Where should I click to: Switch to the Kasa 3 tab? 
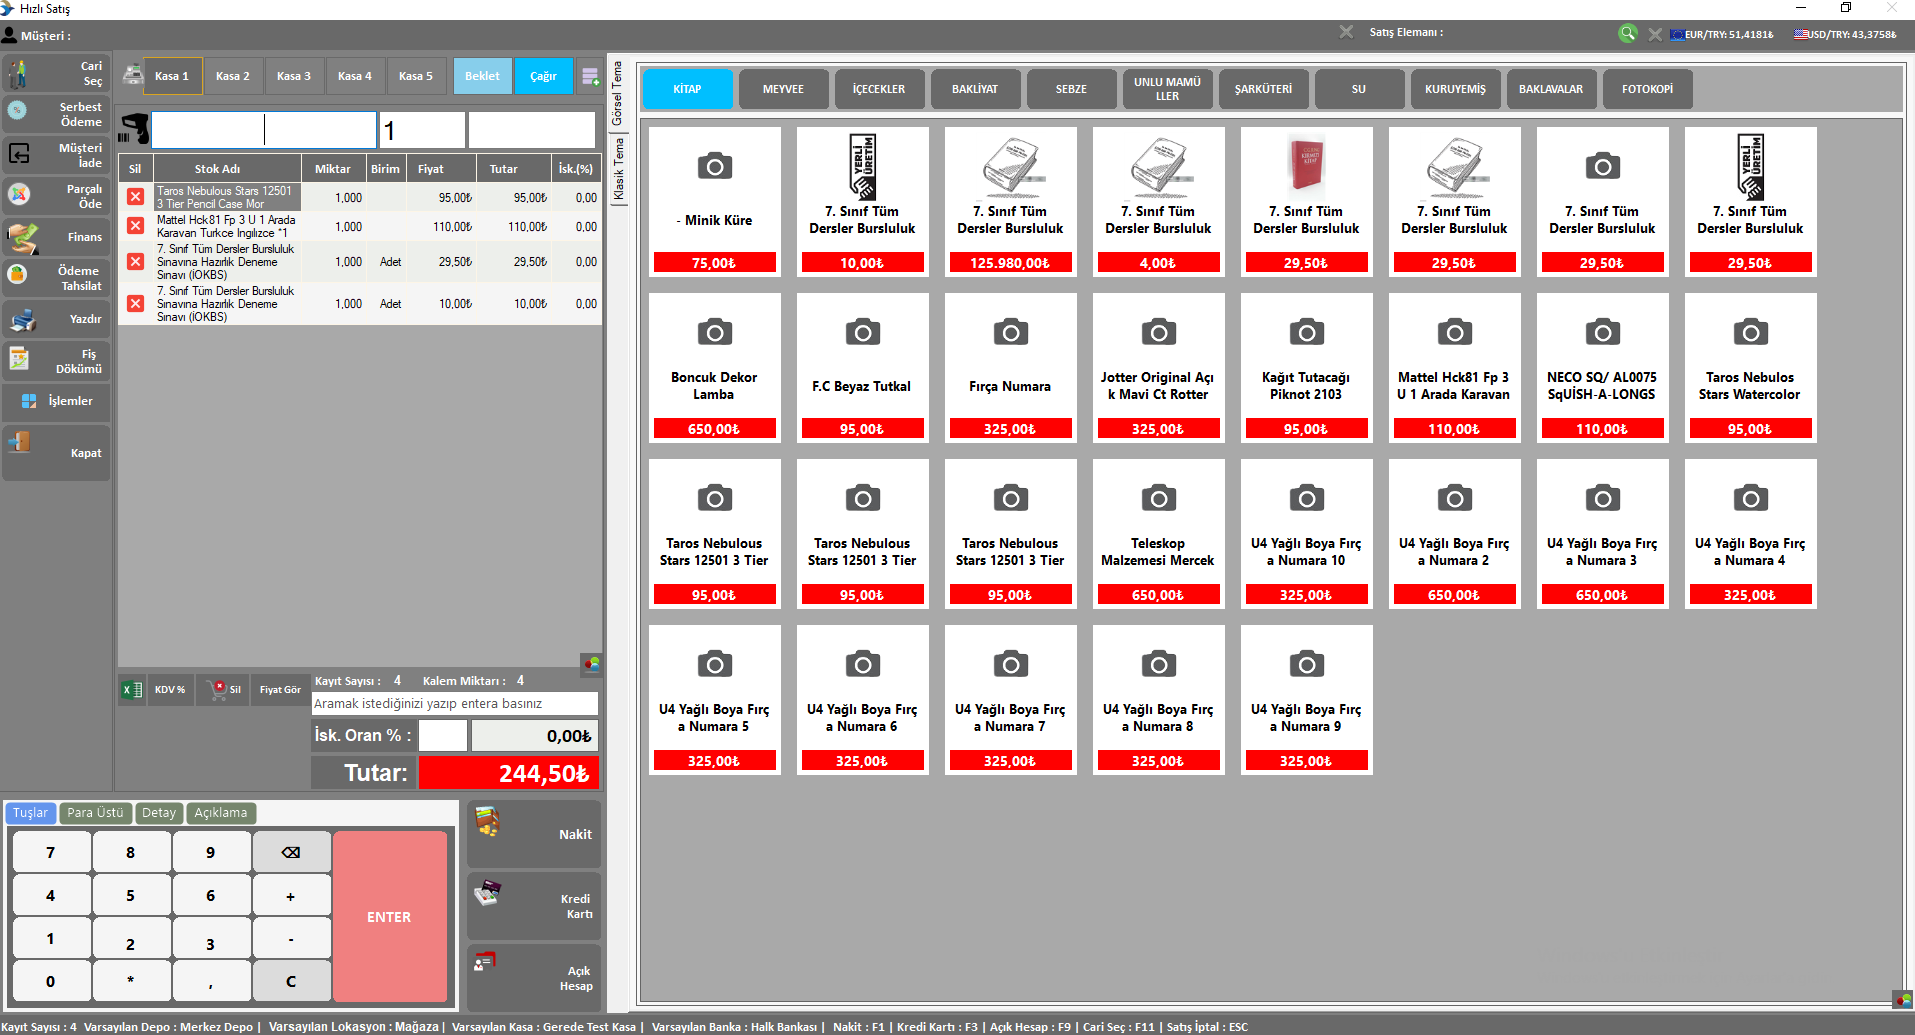pos(294,76)
